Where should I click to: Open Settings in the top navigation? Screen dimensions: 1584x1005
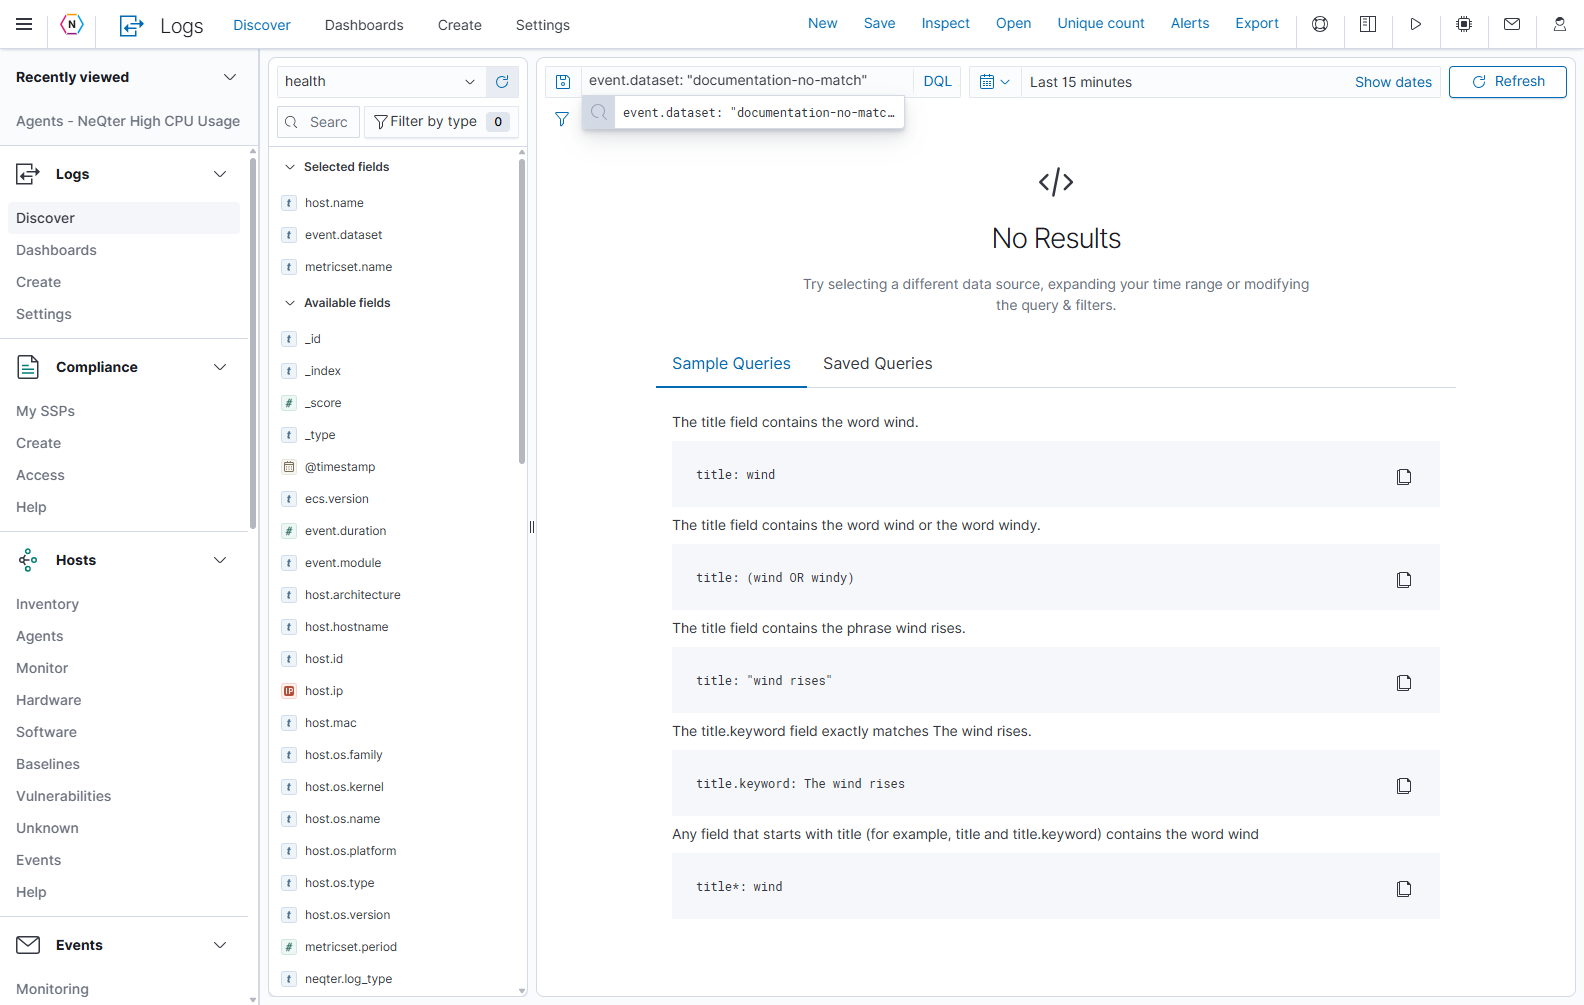click(x=543, y=25)
